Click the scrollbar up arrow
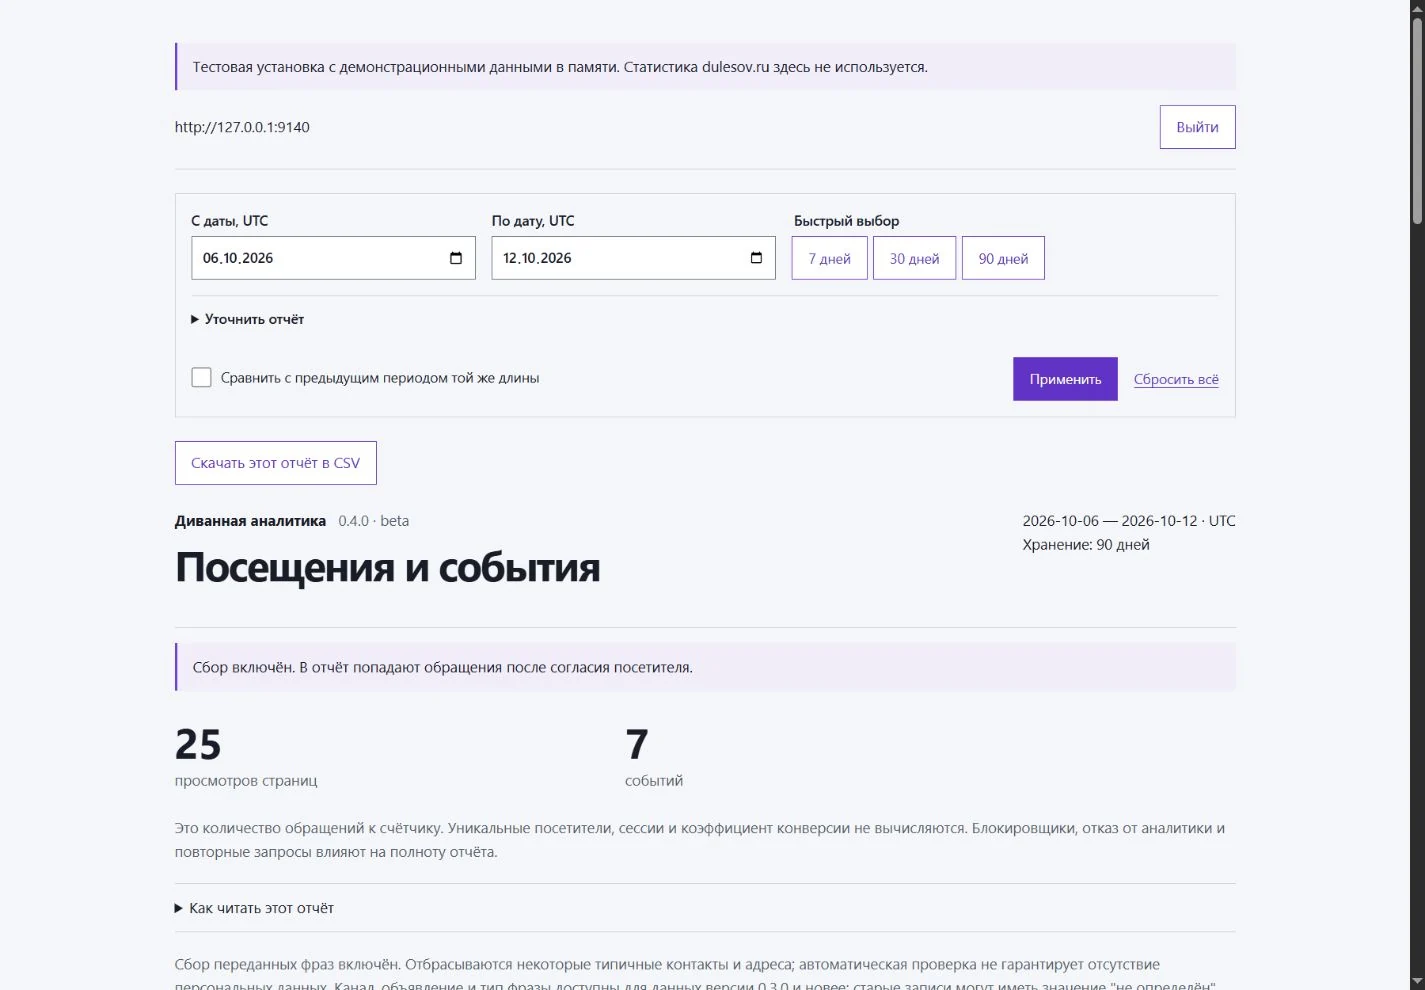The image size is (1425, 990). [x=1417, y=8]
